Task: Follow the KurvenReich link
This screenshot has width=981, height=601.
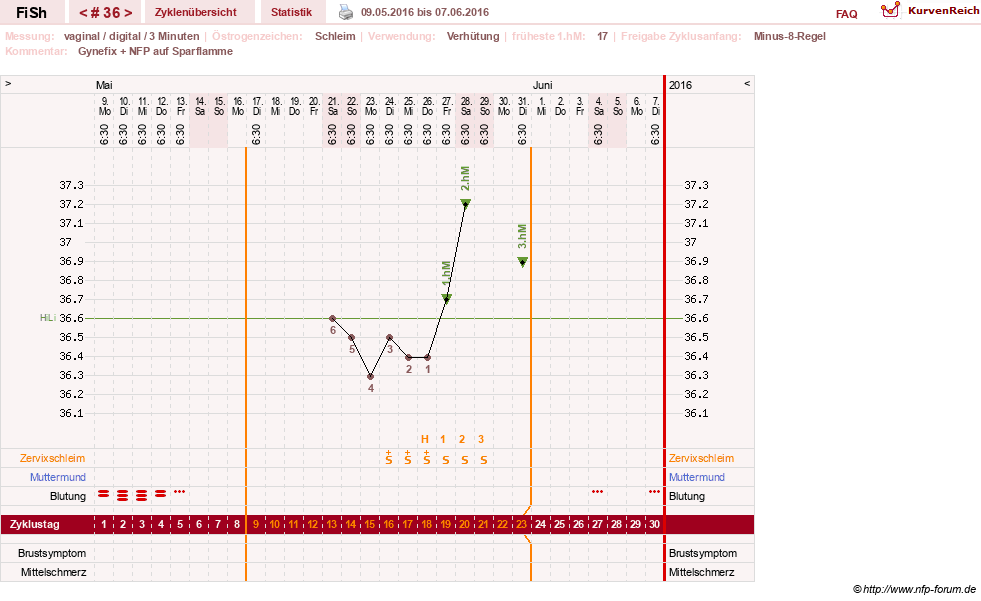Action: point(943,11)
